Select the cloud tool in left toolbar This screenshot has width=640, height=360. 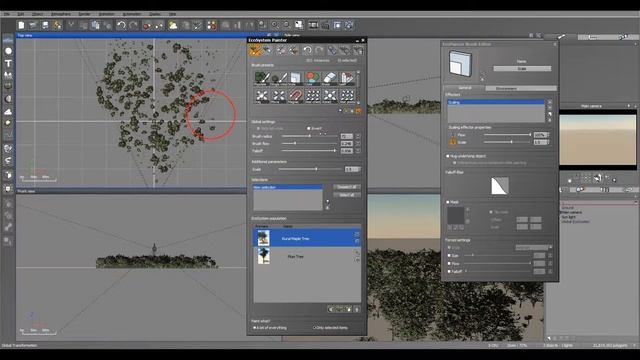point(8,111)
